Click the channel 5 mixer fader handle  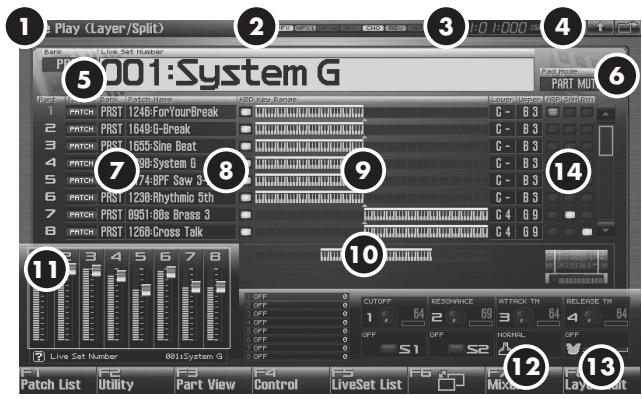point(146,290)
